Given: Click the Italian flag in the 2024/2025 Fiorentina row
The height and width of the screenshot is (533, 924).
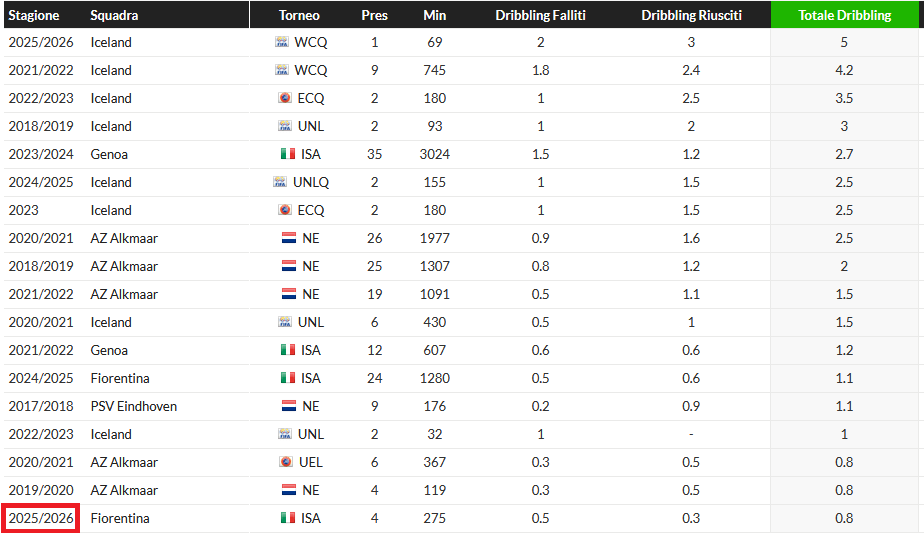Looking at the screenshot, I should tap(288, 378).
